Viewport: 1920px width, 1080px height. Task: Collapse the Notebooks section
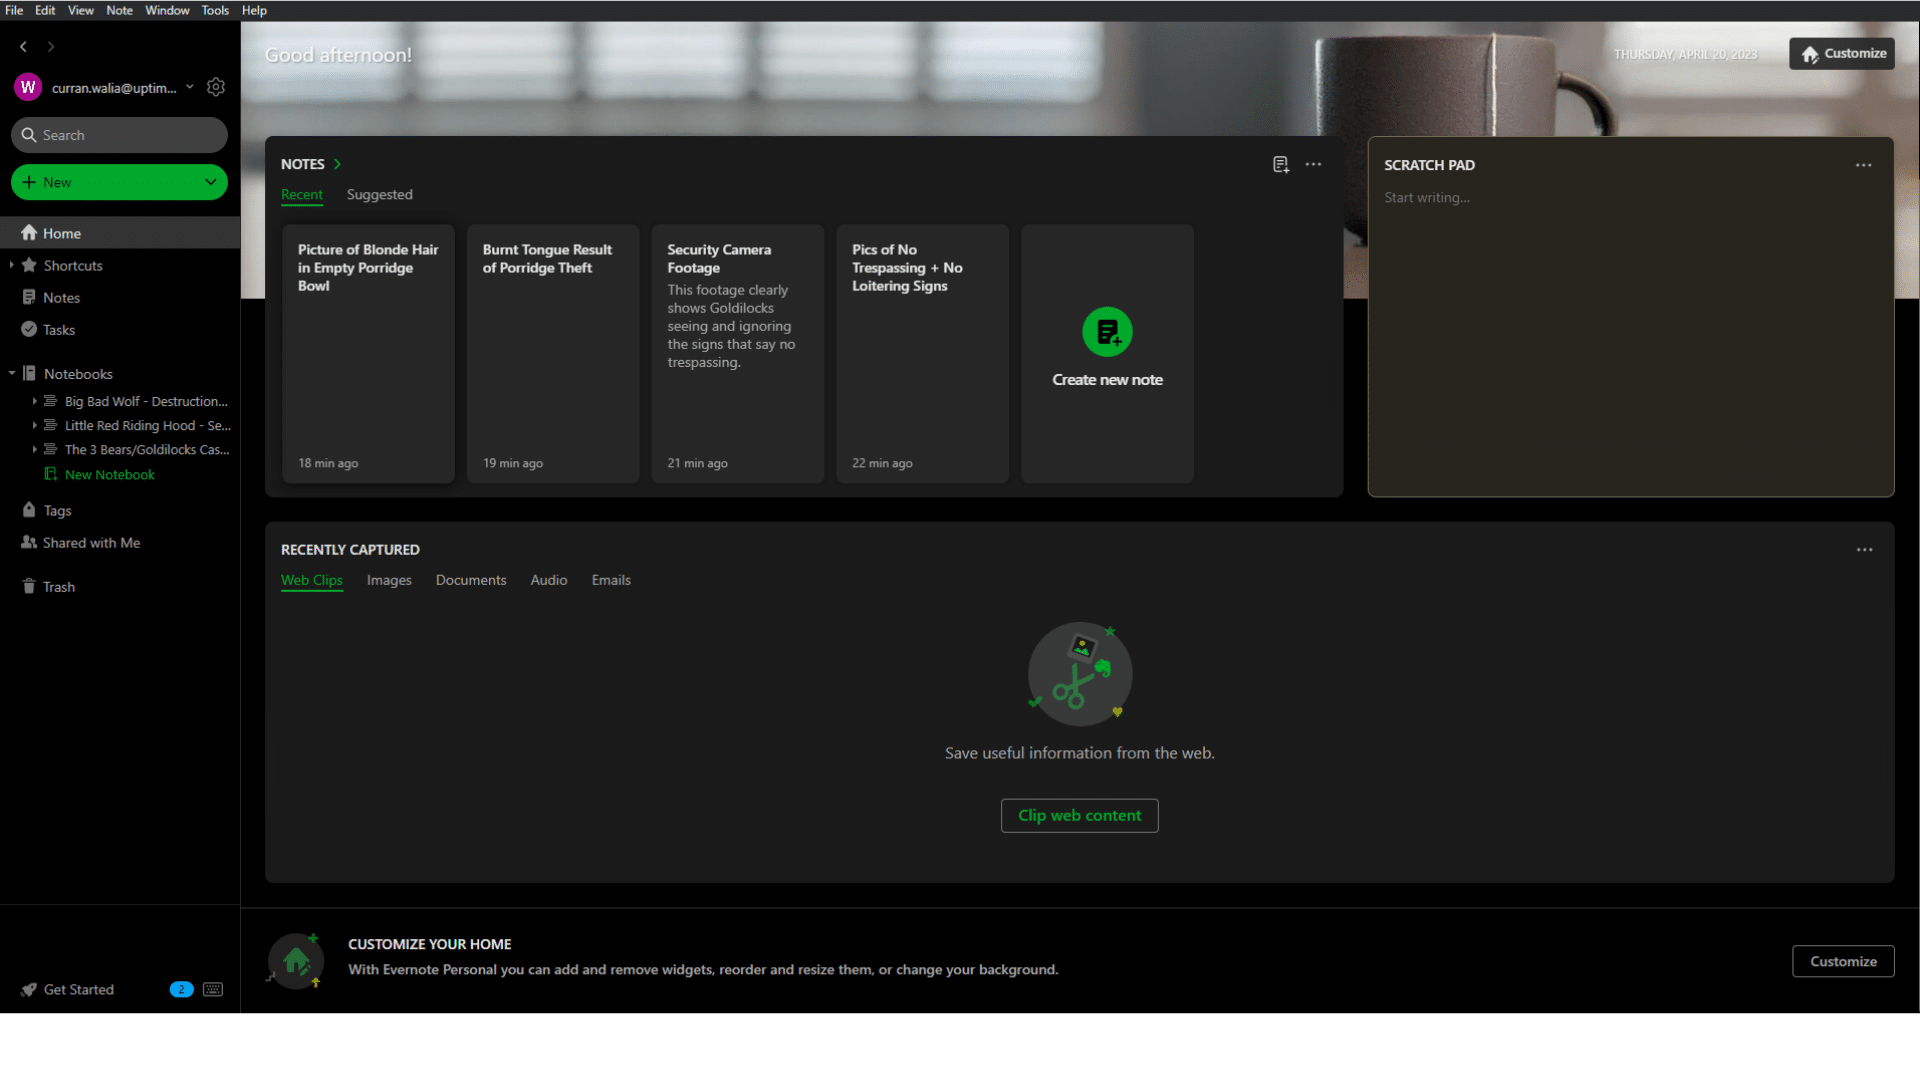click(12, 373)
